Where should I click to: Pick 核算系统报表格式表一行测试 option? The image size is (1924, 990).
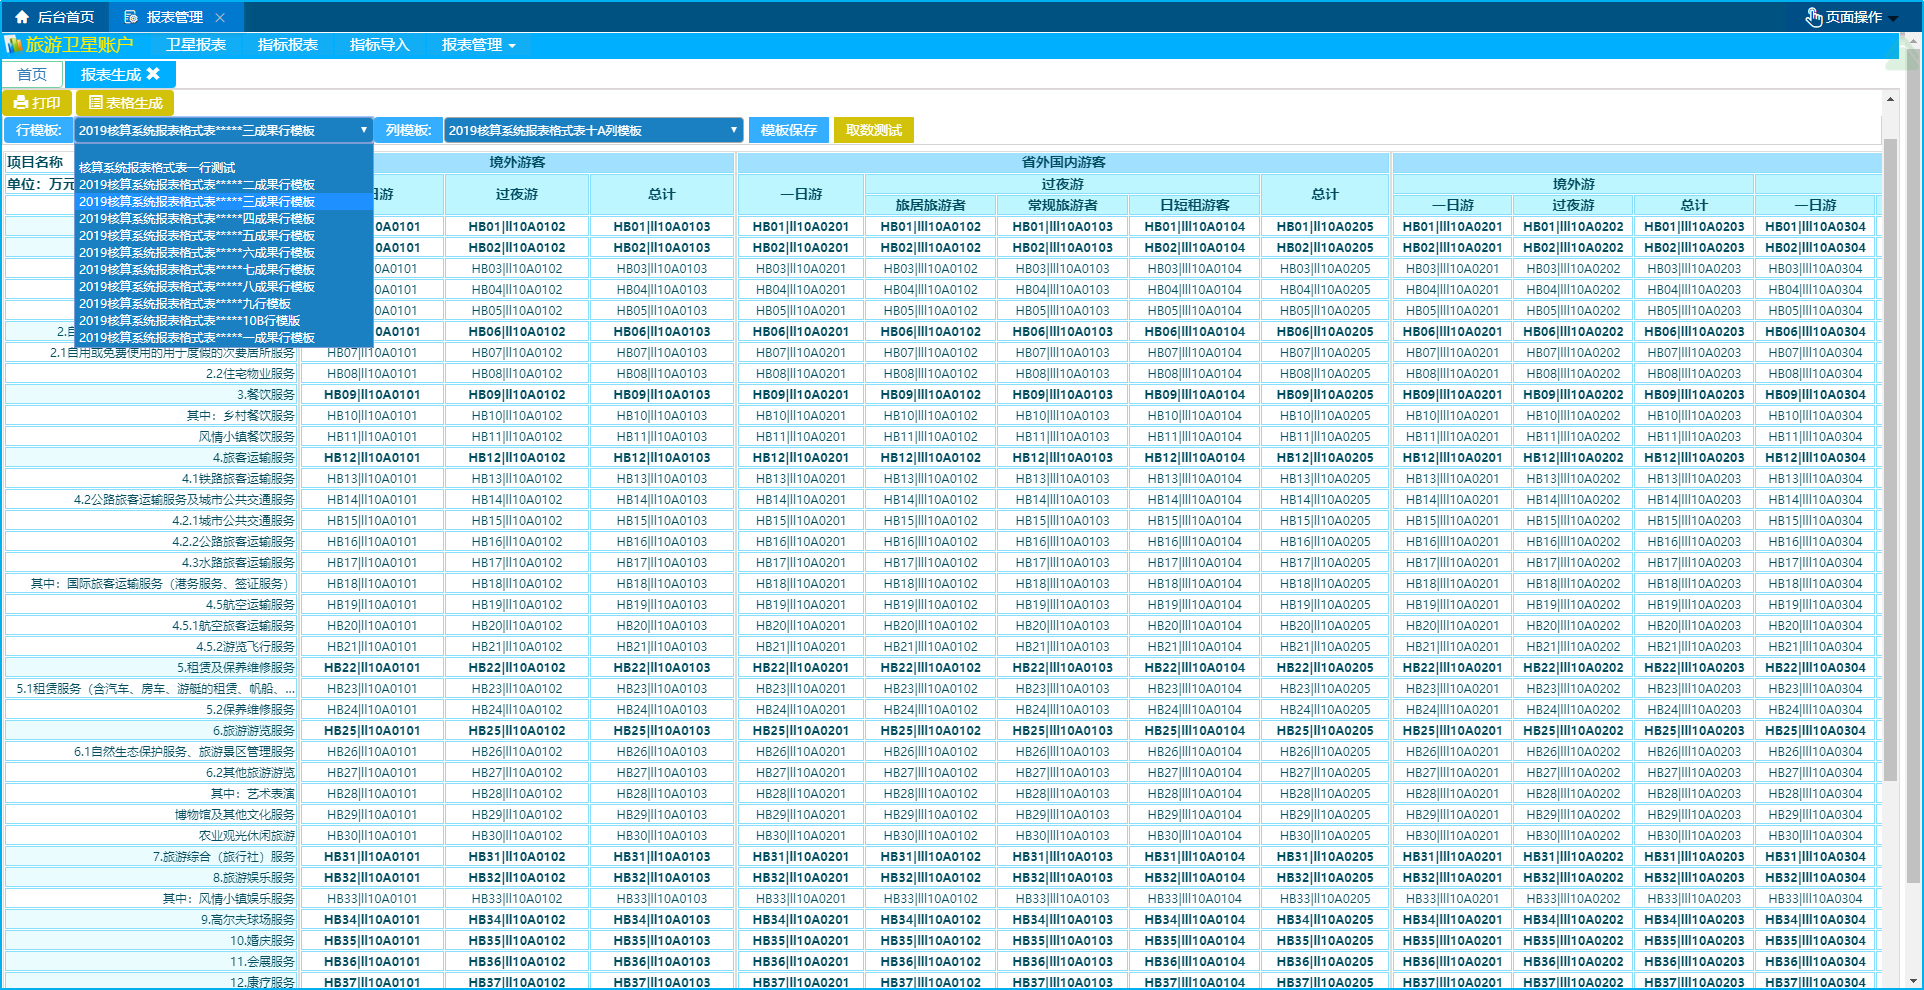[157, 168]
